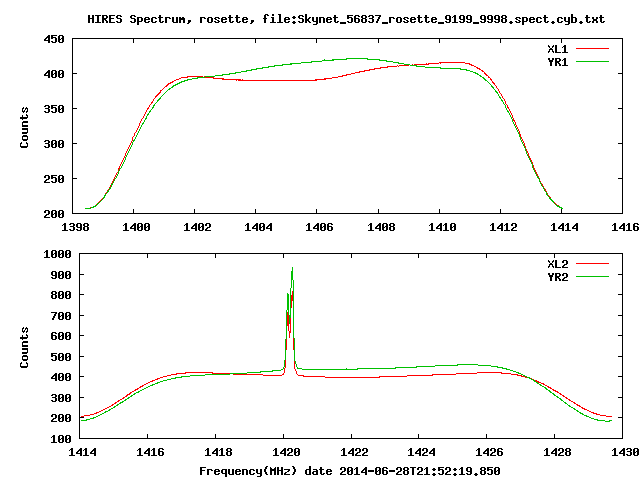Click the red XL2 legend line sample
The width and height of the screenshot is (640, 480).
pos(592,264)
